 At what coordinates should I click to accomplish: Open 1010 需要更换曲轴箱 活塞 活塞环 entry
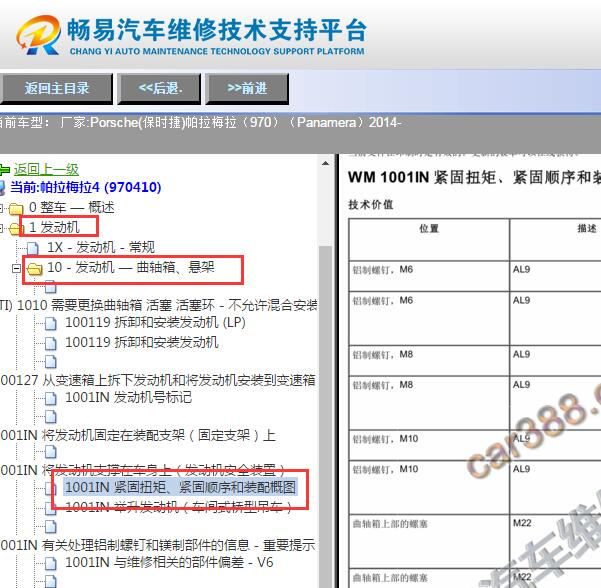click(x=159, y=305)
